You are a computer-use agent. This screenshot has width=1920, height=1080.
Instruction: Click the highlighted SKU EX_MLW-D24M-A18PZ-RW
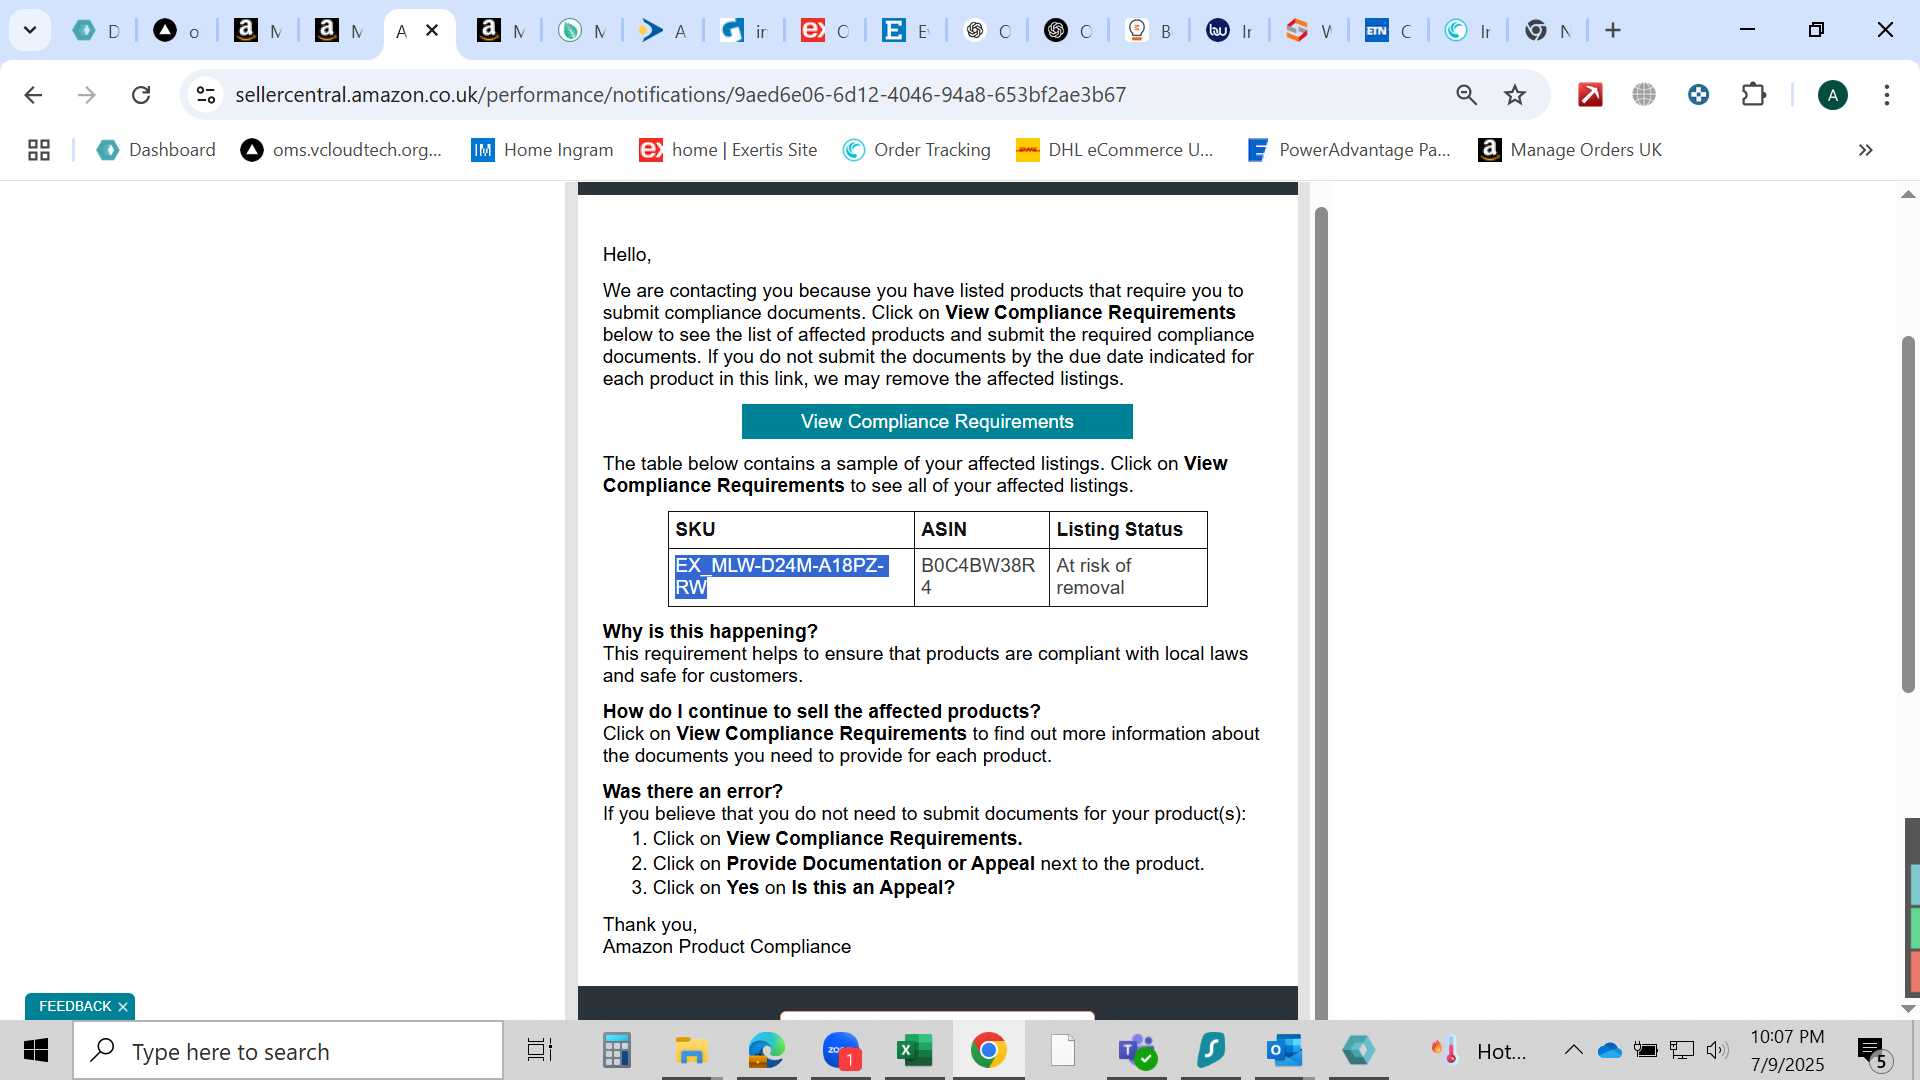click(x=780, y=576)
